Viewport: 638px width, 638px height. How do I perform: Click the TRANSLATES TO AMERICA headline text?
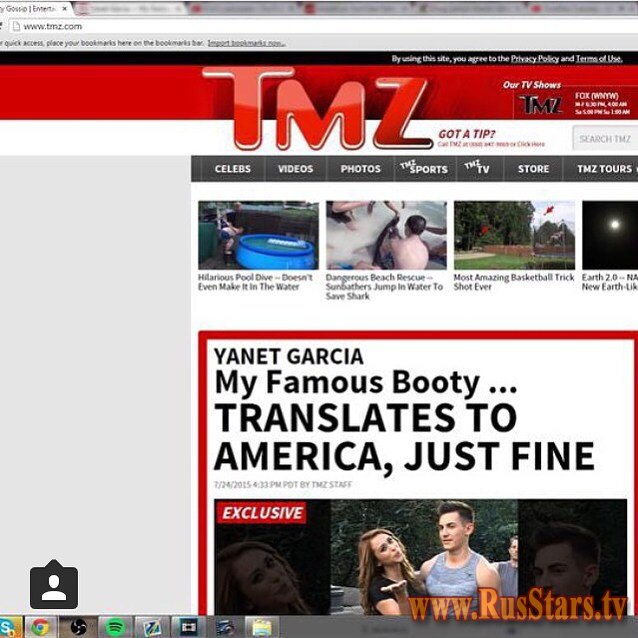click(x=404, y=437)
